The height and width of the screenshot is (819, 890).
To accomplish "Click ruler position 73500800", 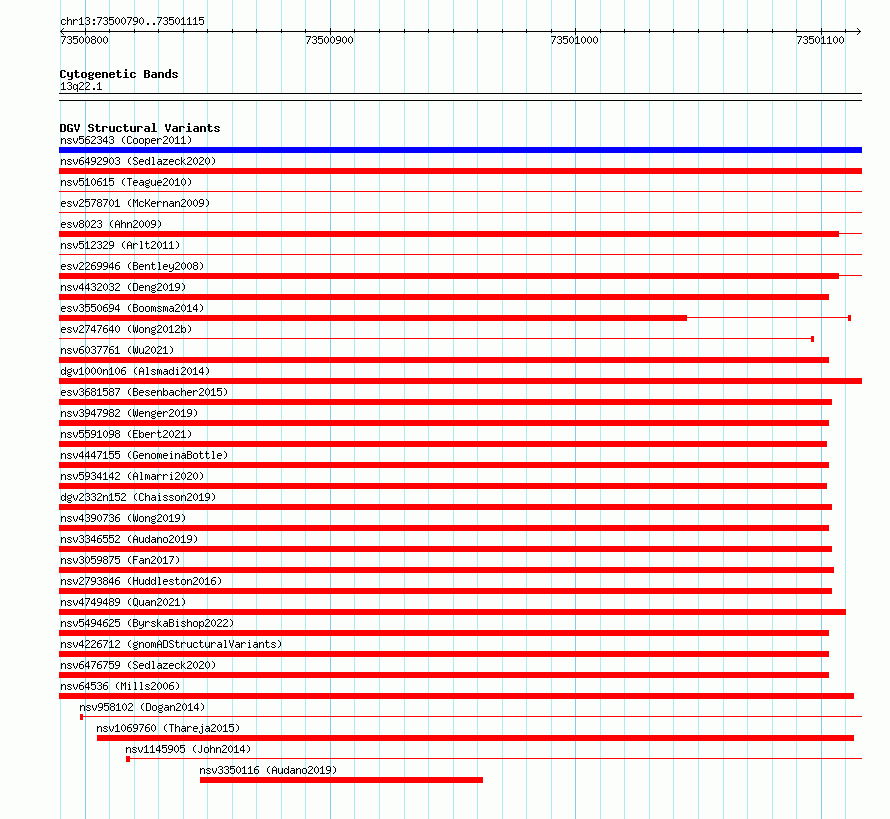I will (84, 40).
